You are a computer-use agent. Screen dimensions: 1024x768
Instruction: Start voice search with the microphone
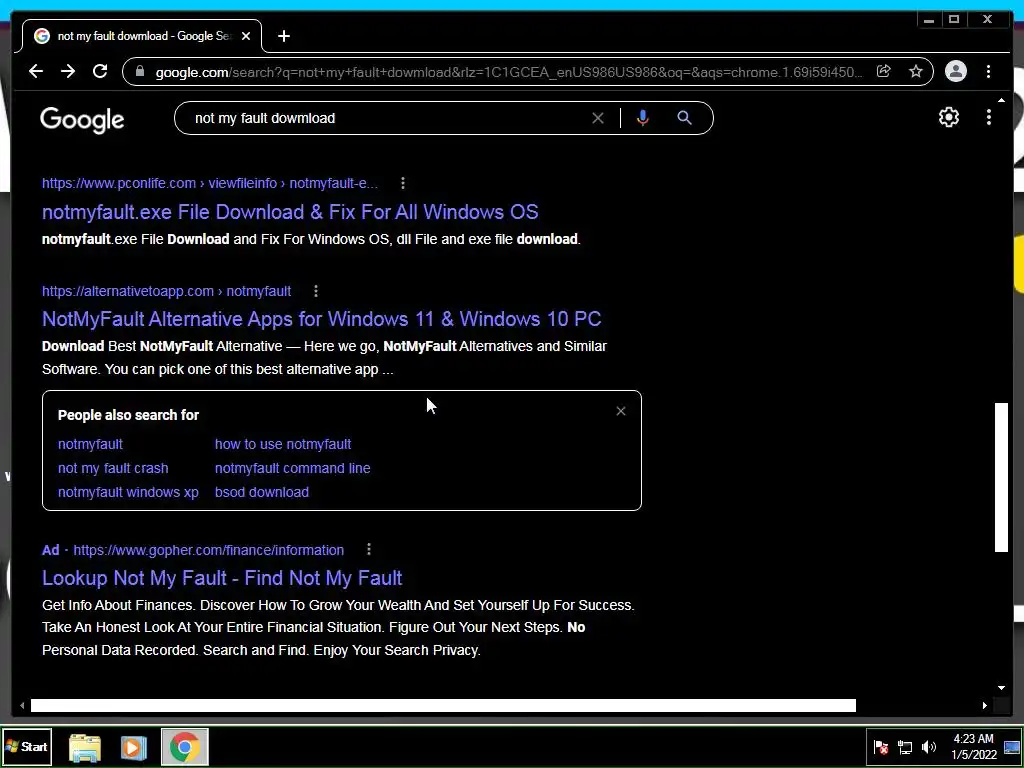(643, 118)
